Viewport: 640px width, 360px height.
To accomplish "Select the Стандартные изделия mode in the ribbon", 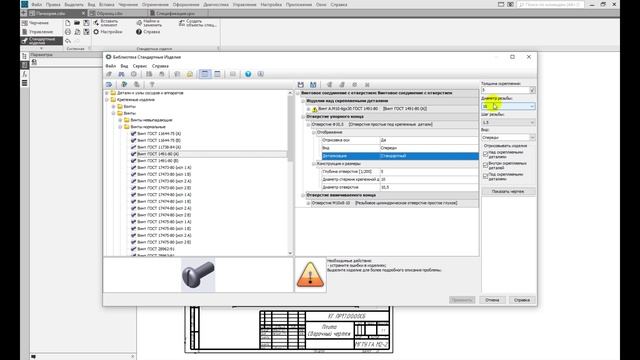I will 42,40.
